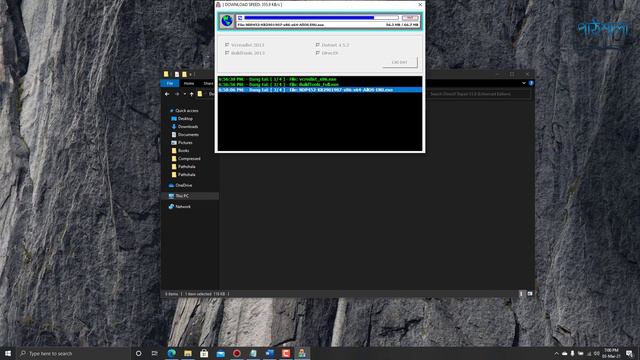Switch Explorer to large icons view

(529, 293)
